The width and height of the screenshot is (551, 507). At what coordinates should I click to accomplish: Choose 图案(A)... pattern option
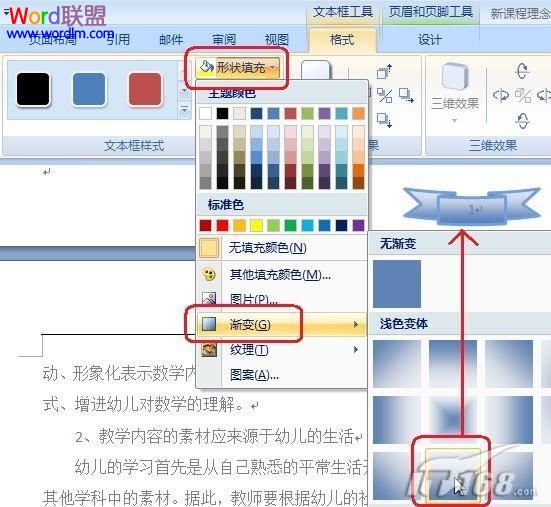tap(282, 375)
